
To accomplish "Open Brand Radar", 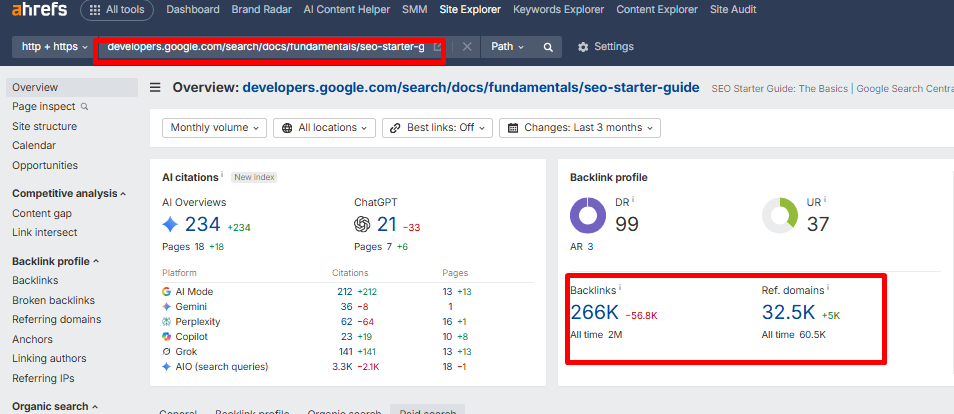I will point(261,10).
